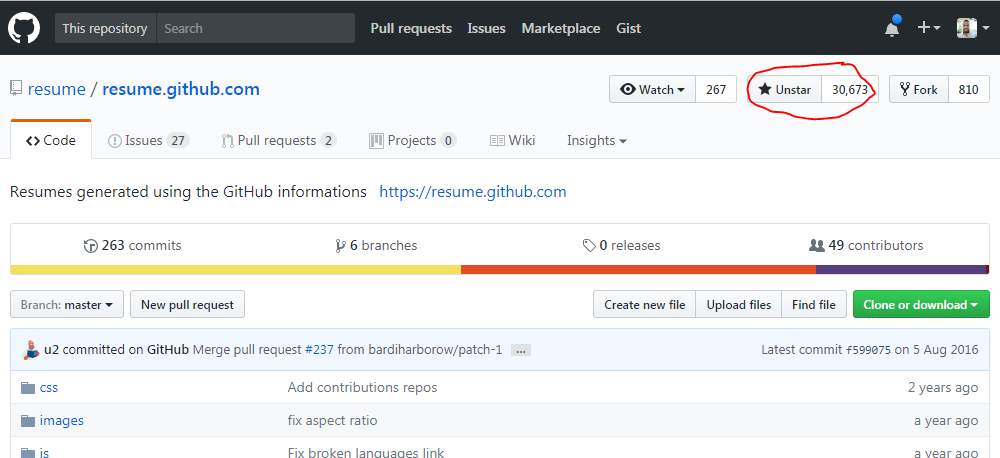Viewport: 1000px width, 458px height.
Task: View the 6 branches
Action: click(376, 245)
